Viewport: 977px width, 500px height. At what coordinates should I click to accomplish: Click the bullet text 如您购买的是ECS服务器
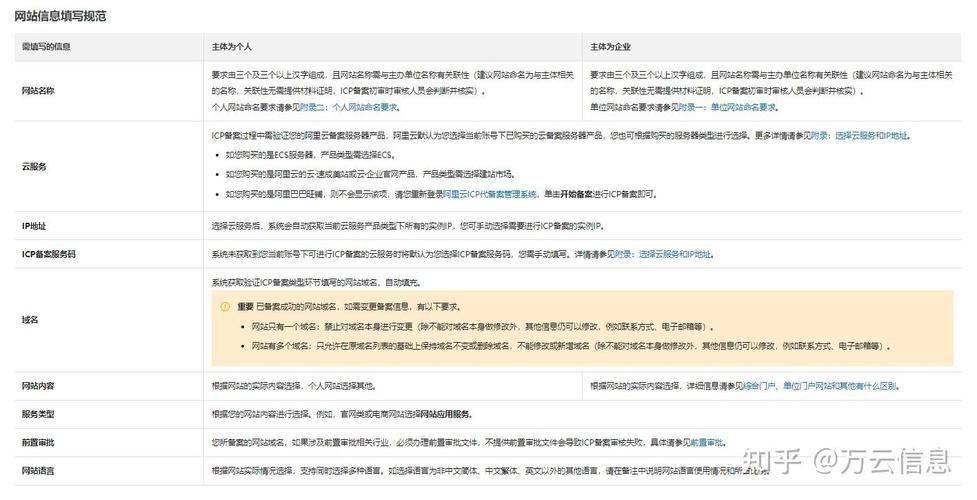(310, 155)
